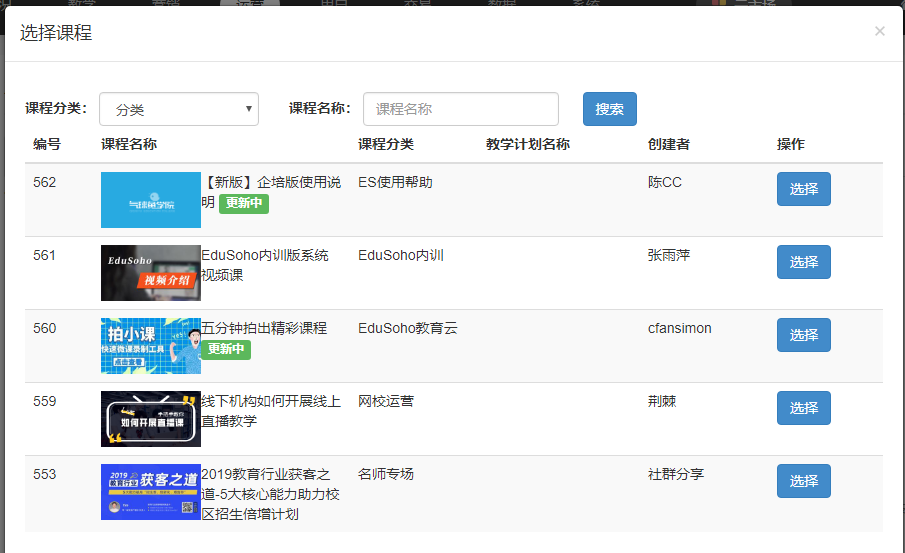Choose course 561 using its 选择 button
905x553 pixels.
pos(803,262)
